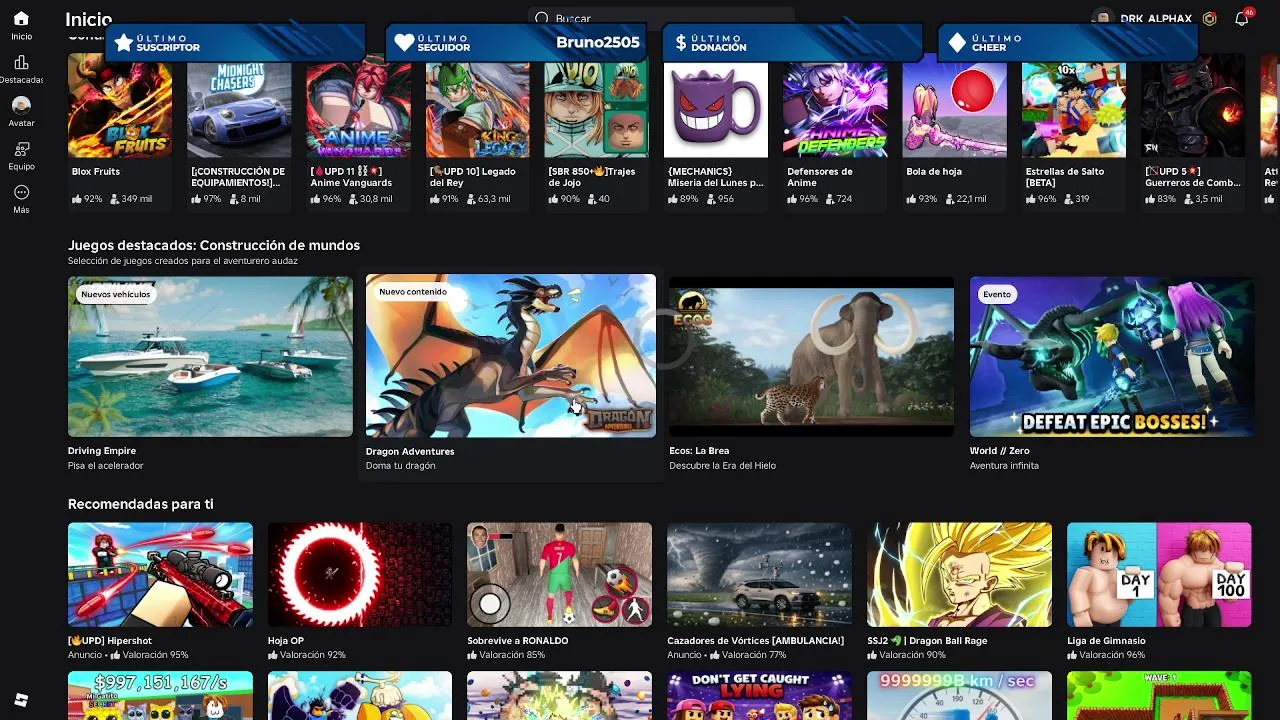
Task: Open the Más sidebar menu
Action: pos(21,192)
